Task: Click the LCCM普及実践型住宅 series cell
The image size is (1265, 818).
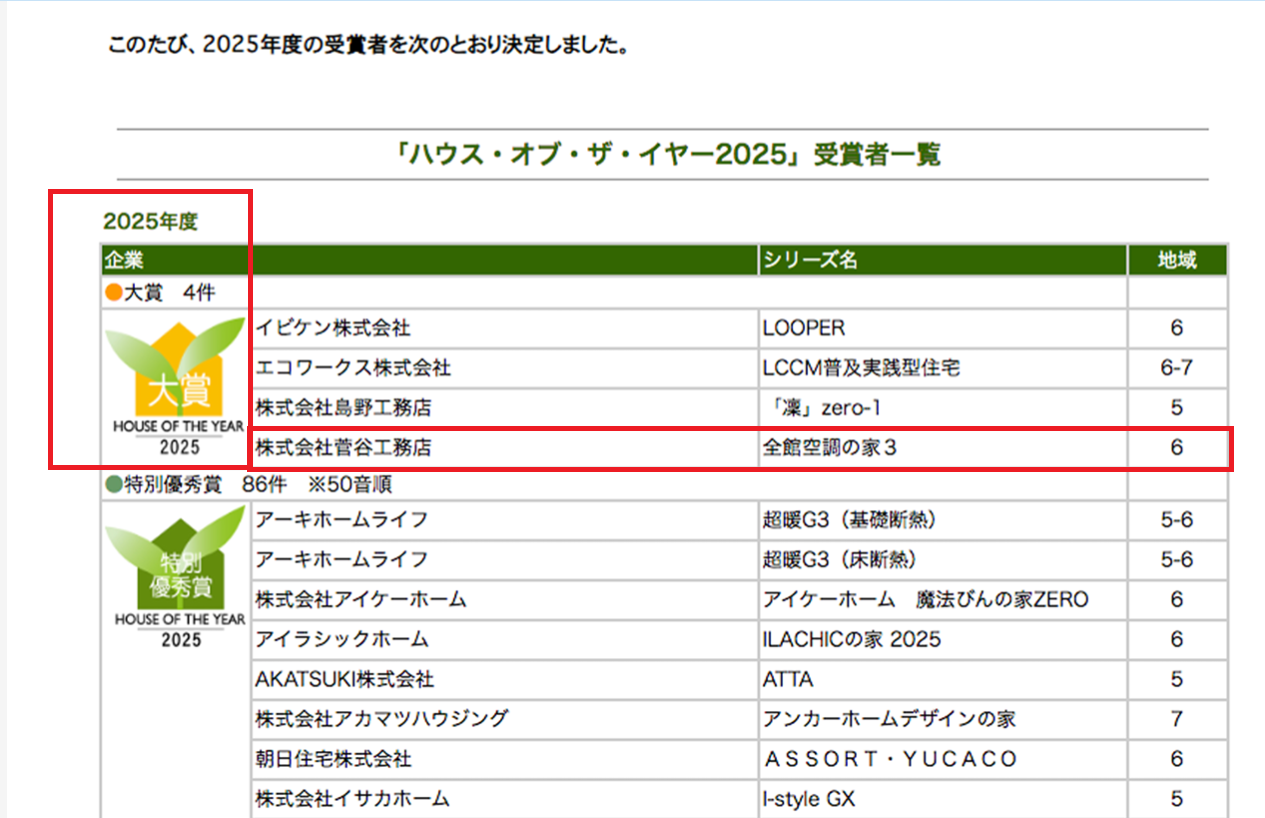Action: pos(943,368)
